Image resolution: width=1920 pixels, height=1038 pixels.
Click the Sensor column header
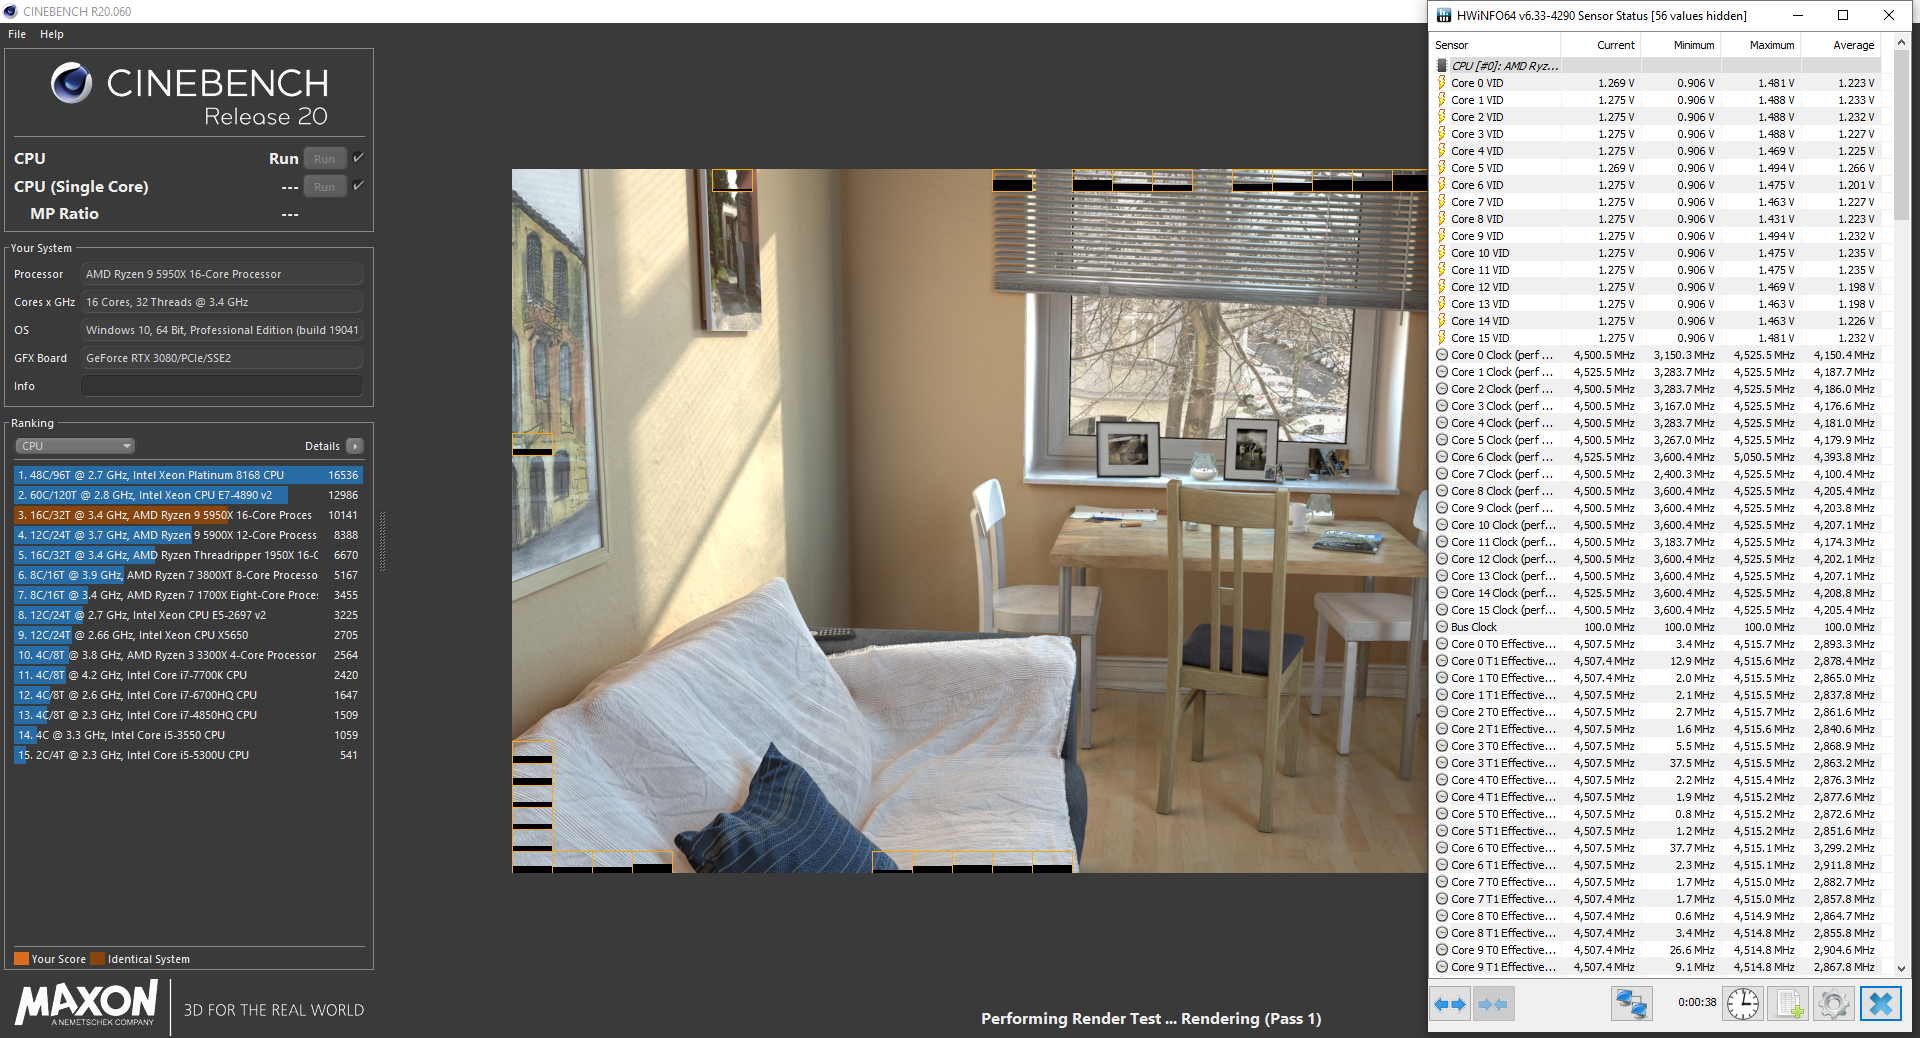click(1494, 45)
